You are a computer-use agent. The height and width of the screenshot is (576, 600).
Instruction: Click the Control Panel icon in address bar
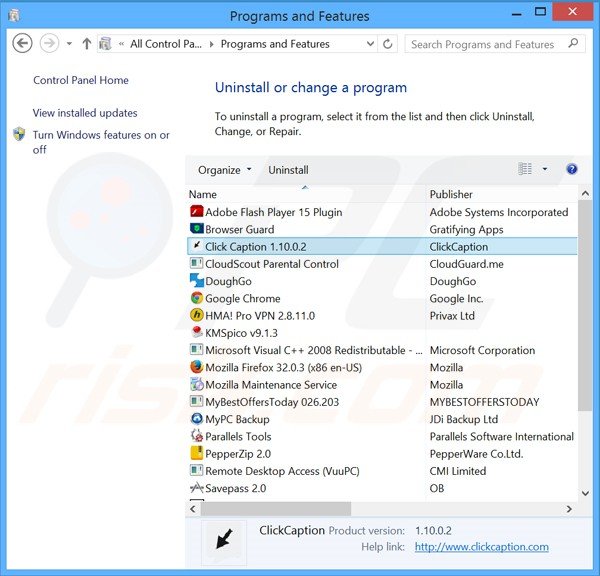(105, 44)
